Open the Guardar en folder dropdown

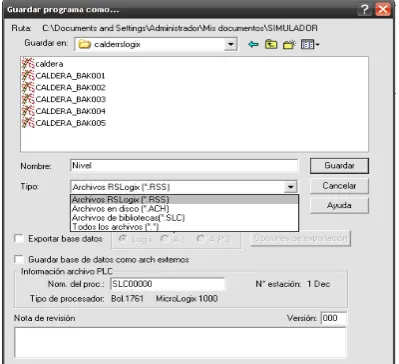pyautogui.click(x=230, y=44)
